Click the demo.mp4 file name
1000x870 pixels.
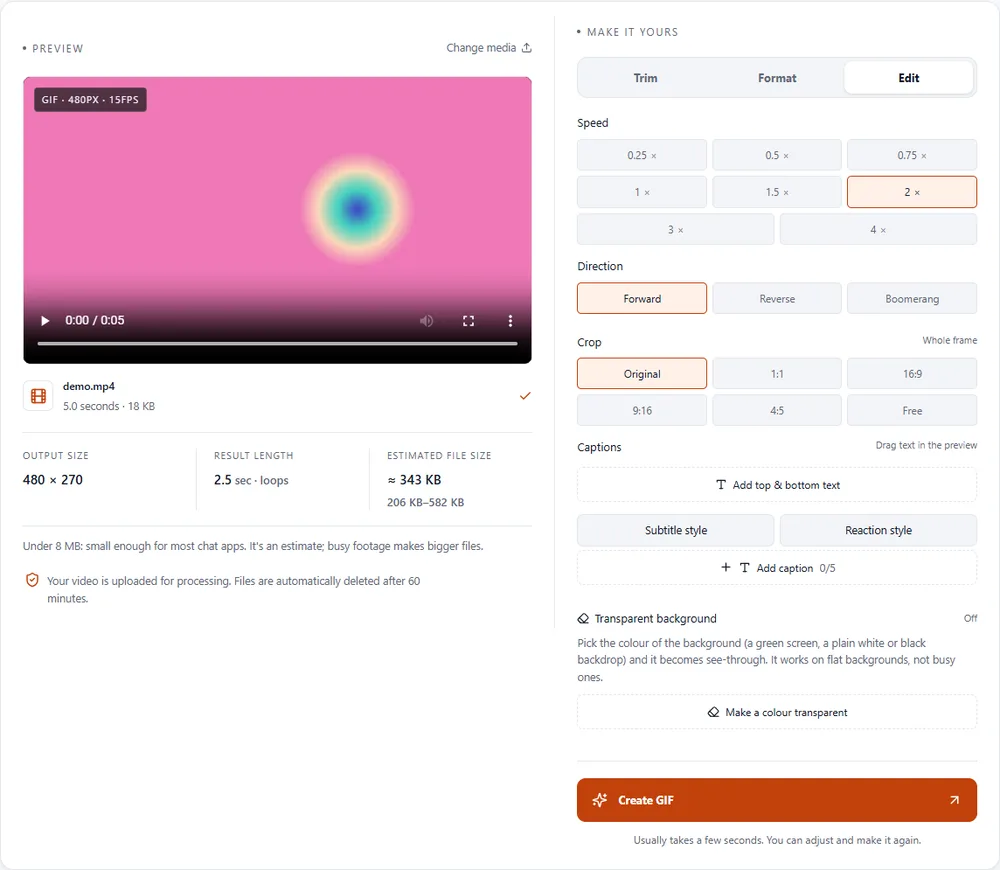(x=89, y=387)
